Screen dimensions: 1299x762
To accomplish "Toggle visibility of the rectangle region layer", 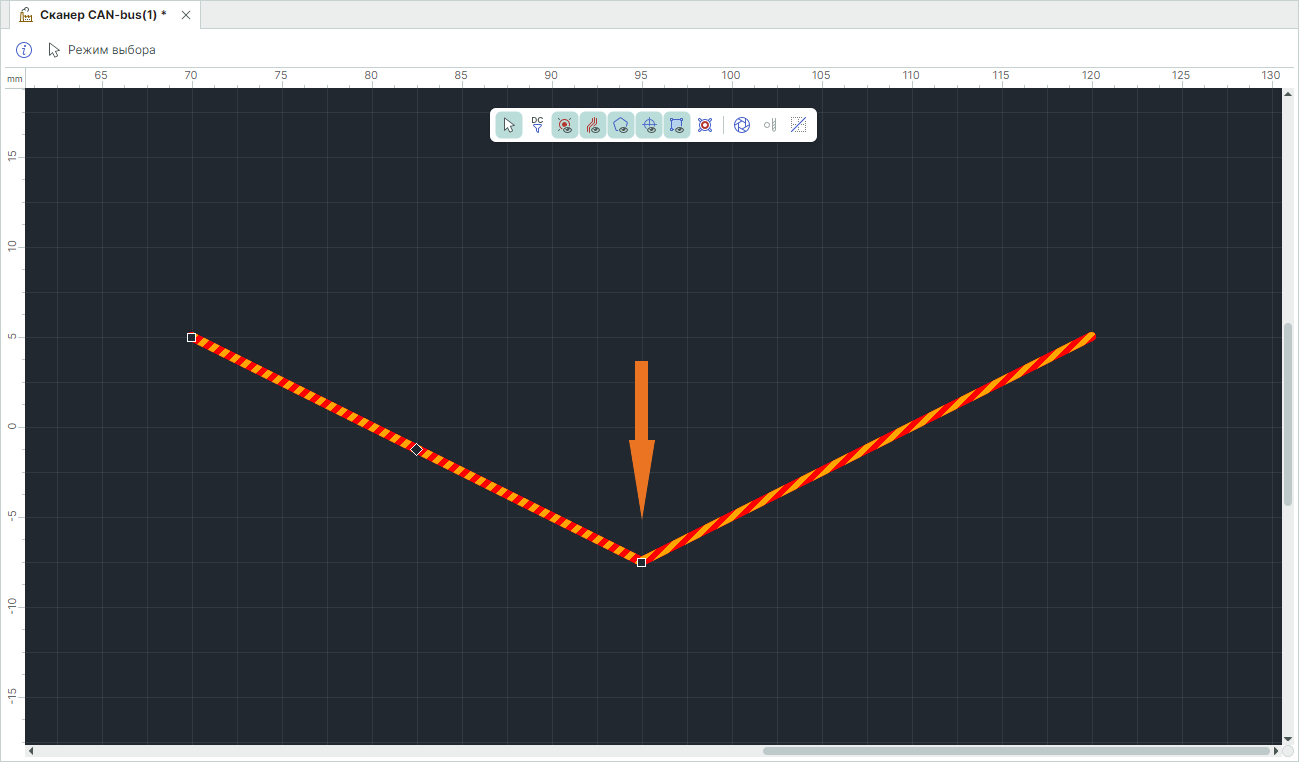I will (x=677, y=125).
